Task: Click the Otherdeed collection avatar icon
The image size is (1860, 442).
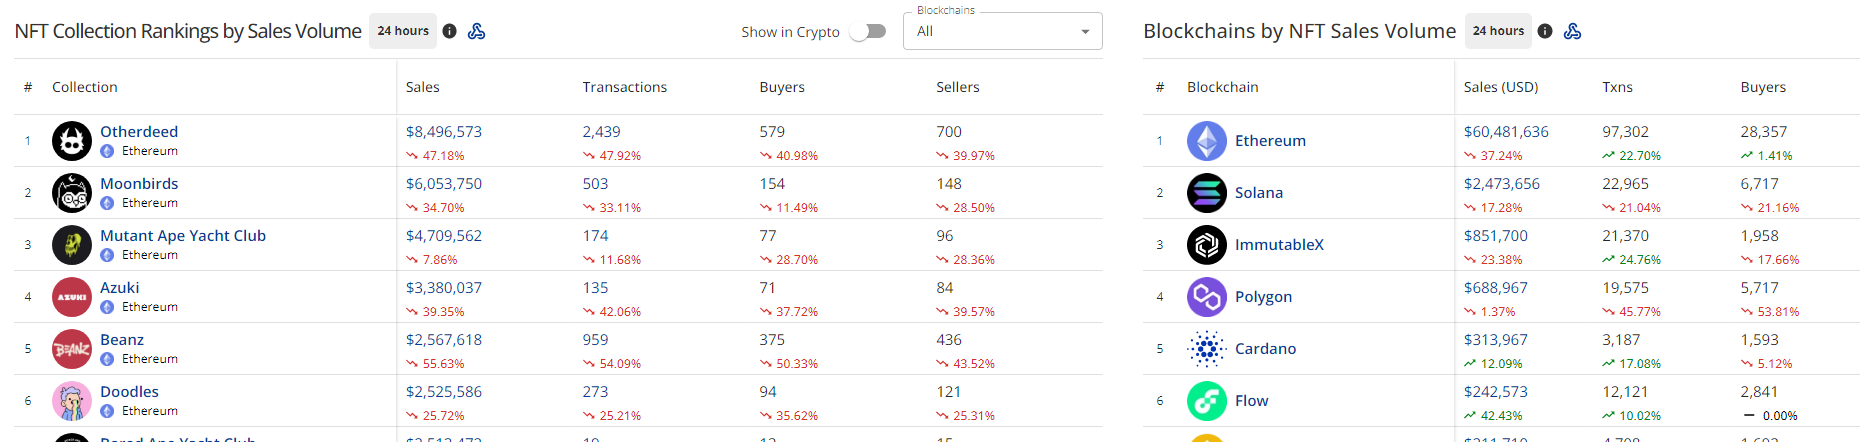Action: coord(72,141)
